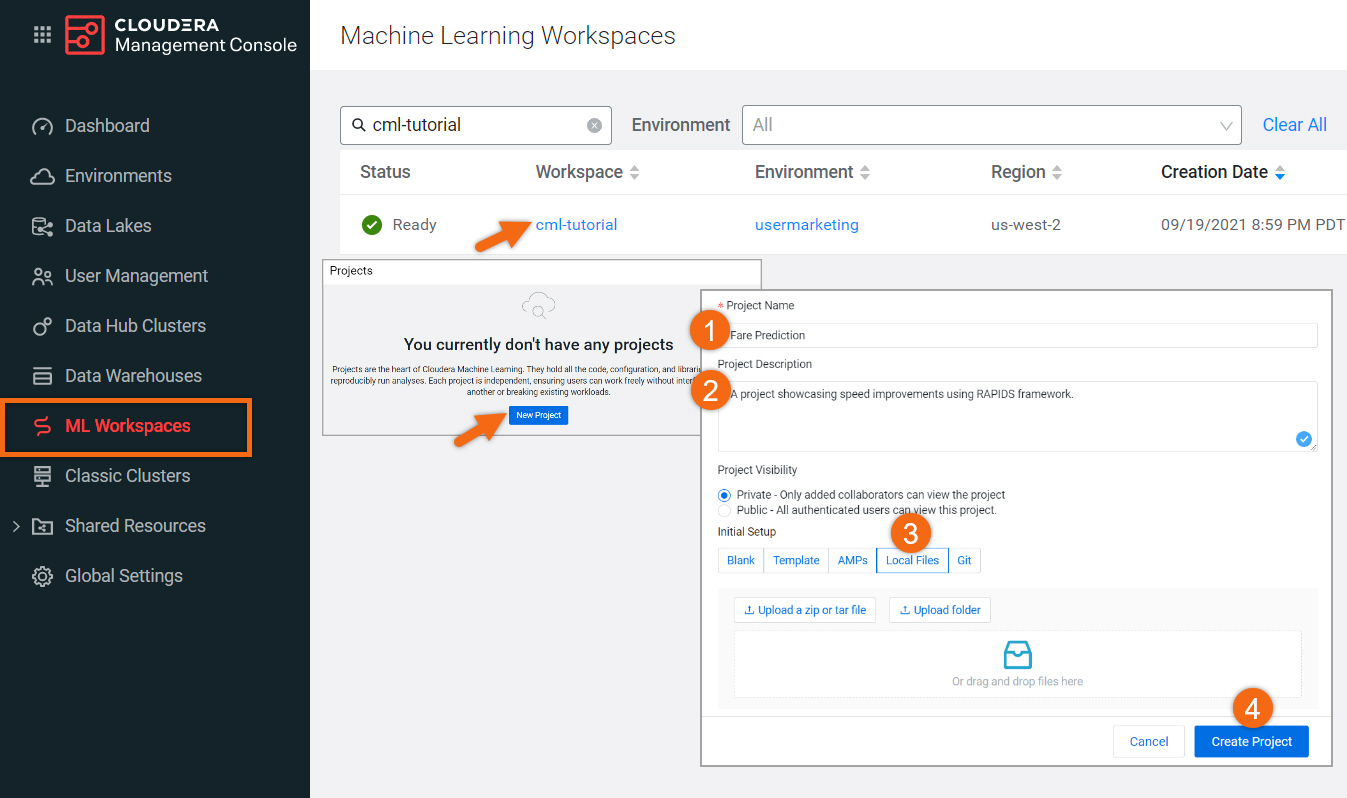
Task: Click the green Ready status icon
Action: [372, 225]
